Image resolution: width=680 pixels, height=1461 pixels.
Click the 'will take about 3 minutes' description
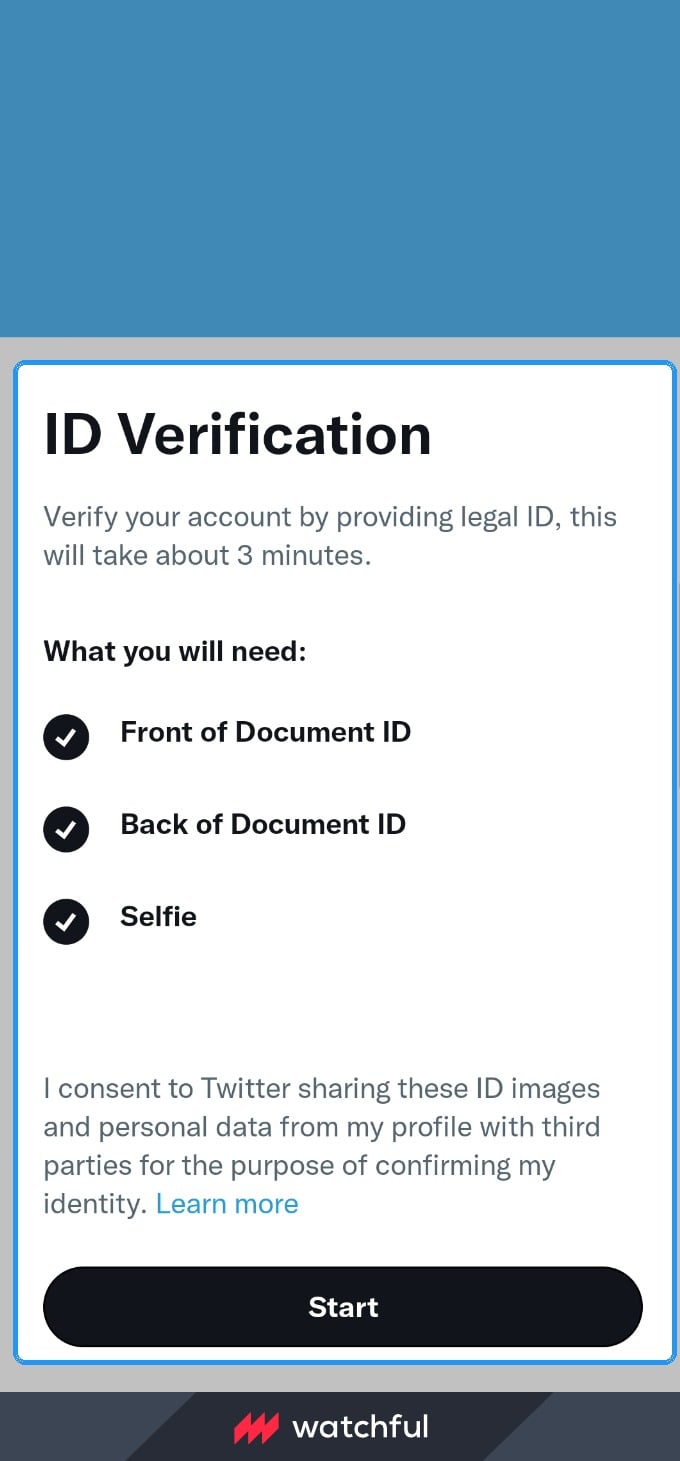pos(207,555)
